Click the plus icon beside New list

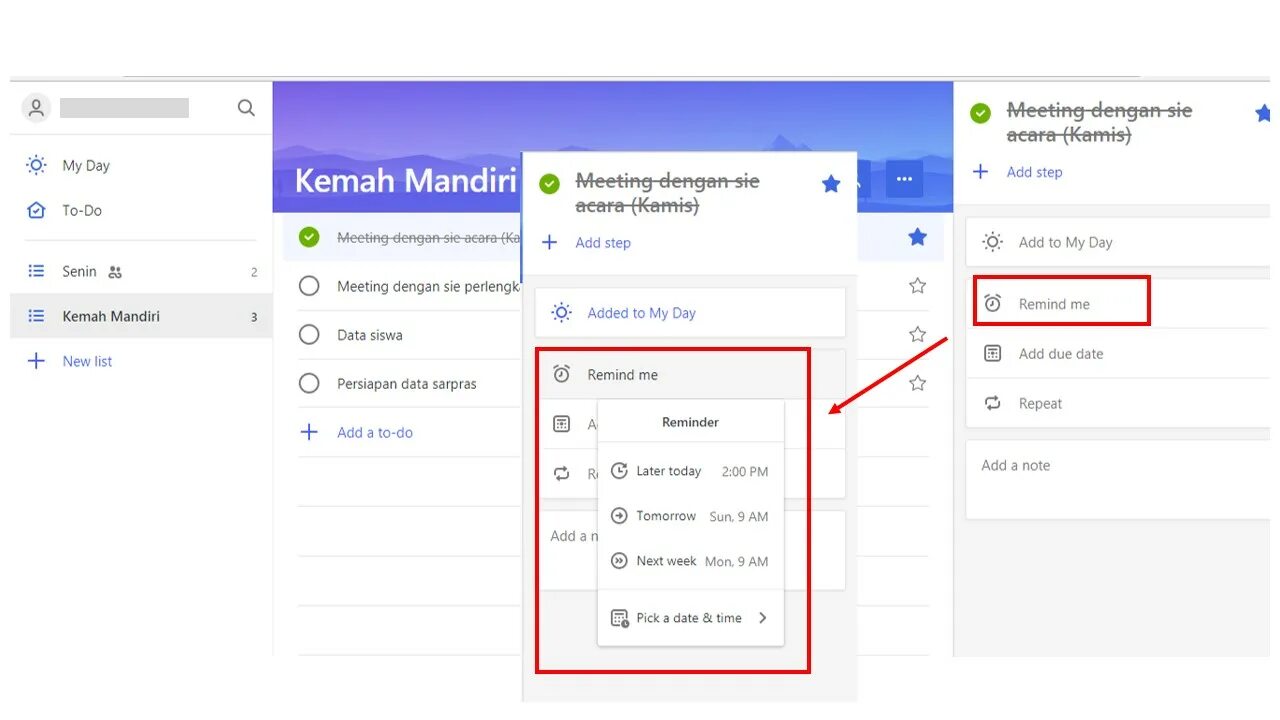click(x=36, y=361)
